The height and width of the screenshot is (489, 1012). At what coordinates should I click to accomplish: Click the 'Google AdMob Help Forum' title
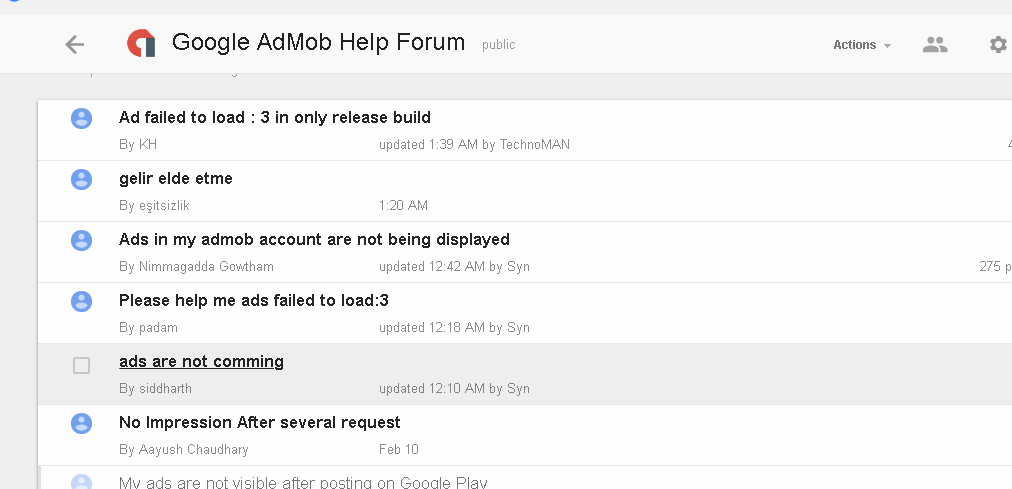(x=318, y=43)
